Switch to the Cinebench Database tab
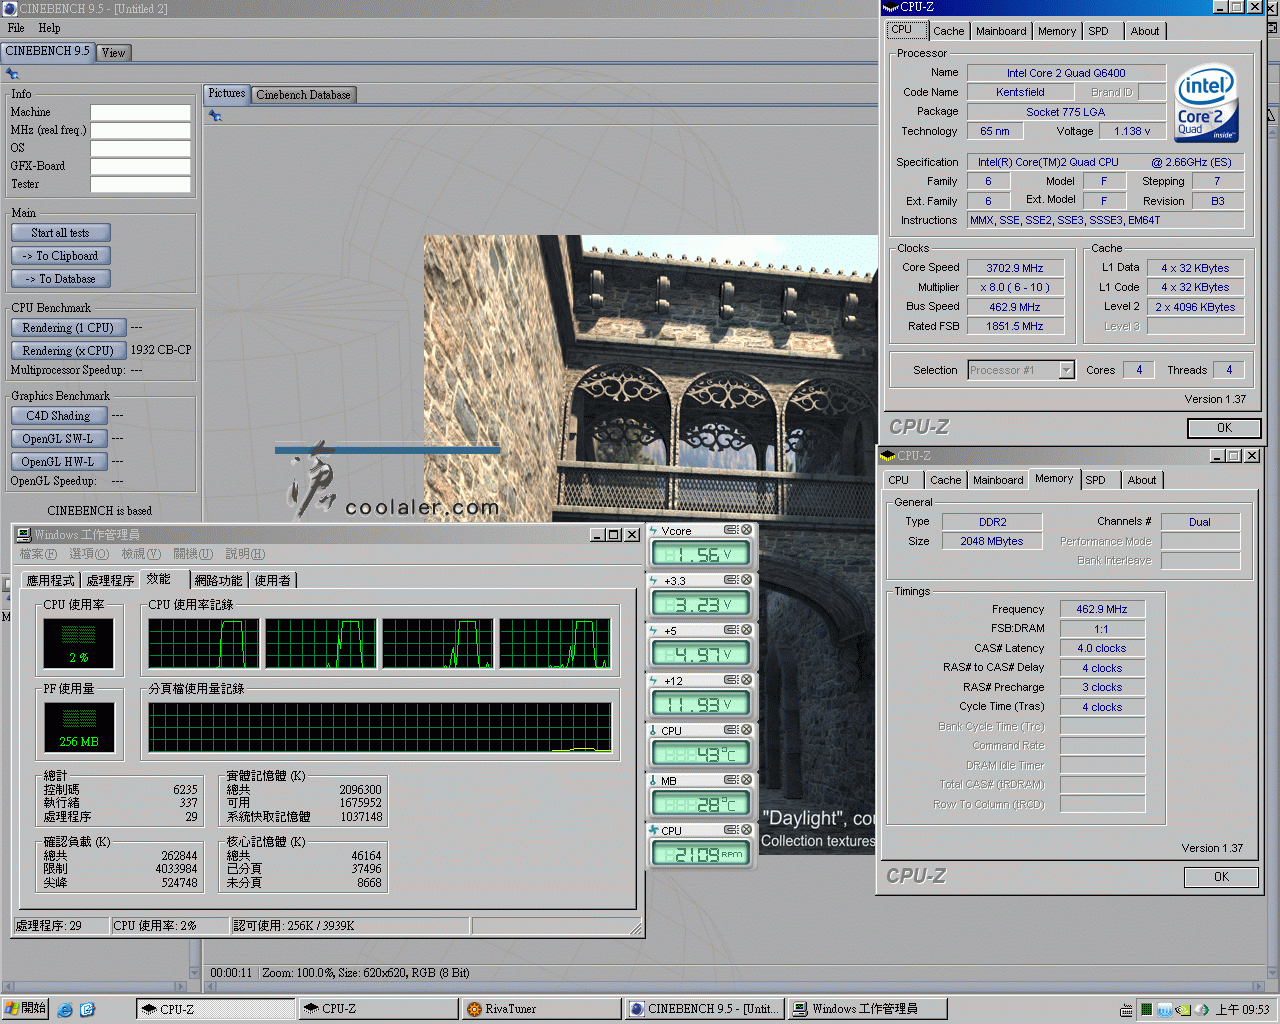The height and width of the screenshot is (1024, 1280). click(x=303, y=95)
